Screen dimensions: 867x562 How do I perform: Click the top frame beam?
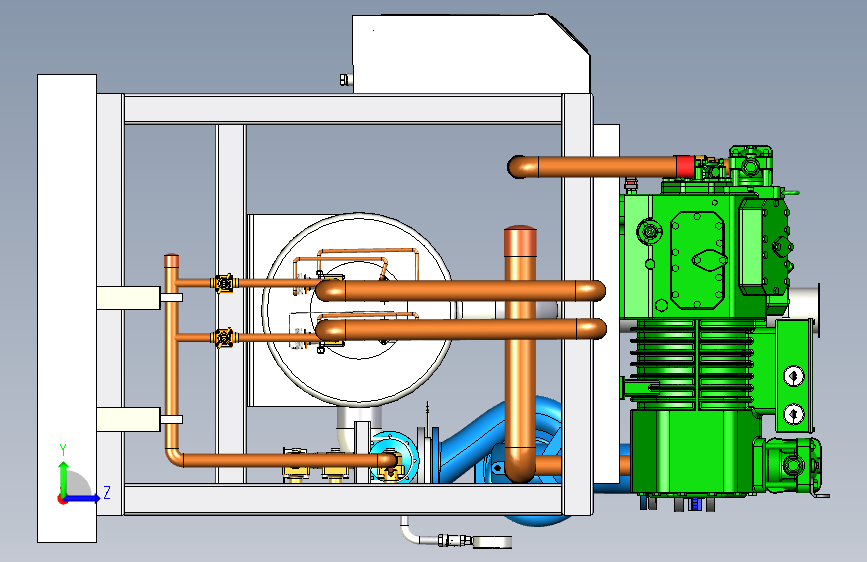pos(343,110)
